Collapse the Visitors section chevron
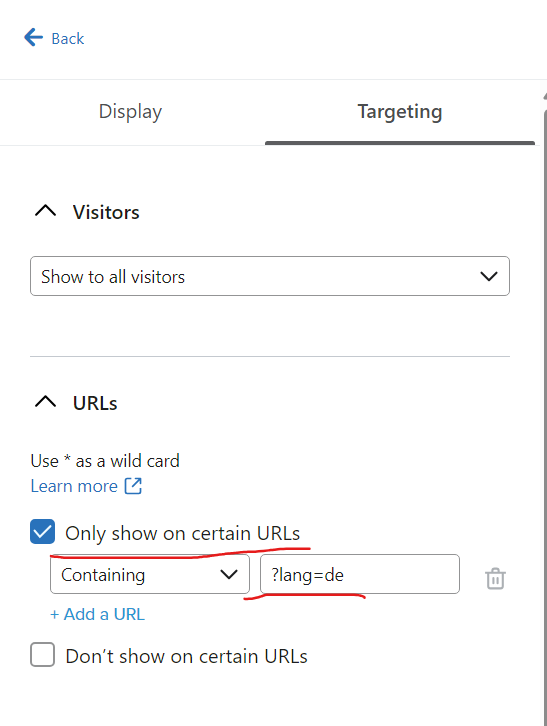Viewport: 547px width, 726px height. coord(45,212)
